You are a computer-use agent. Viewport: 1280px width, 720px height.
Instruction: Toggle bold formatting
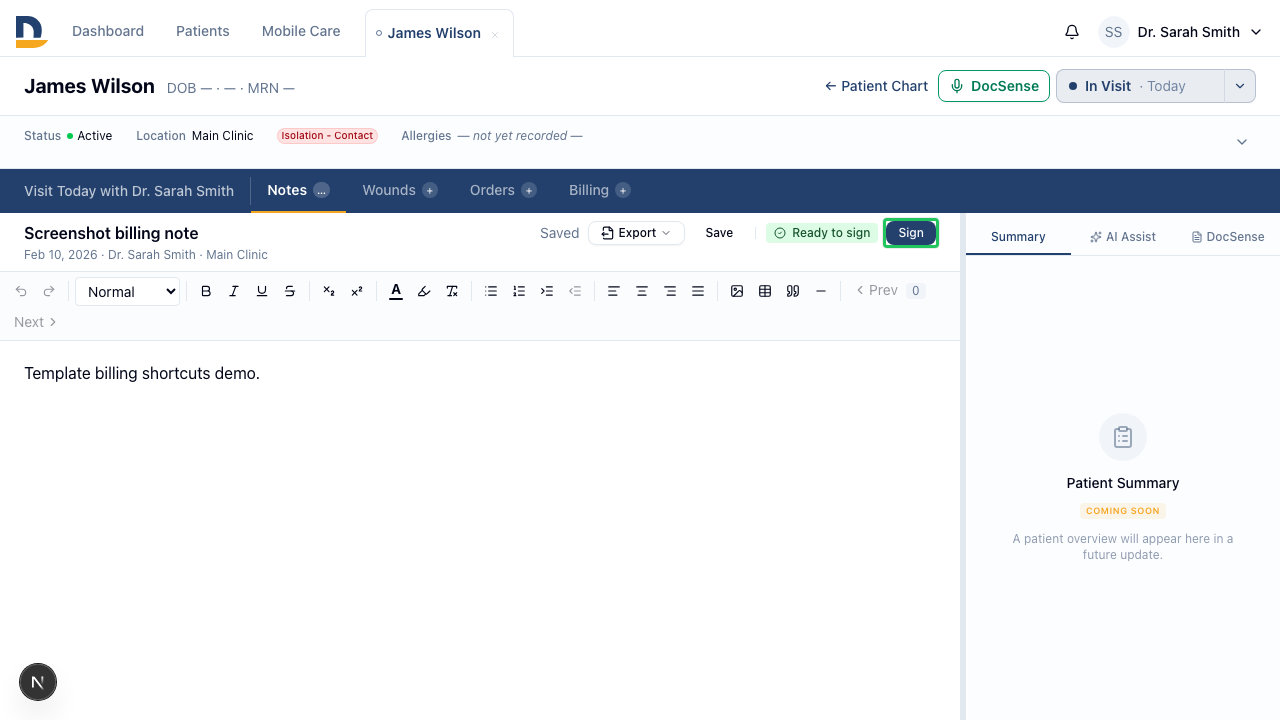tap(206, 291)
